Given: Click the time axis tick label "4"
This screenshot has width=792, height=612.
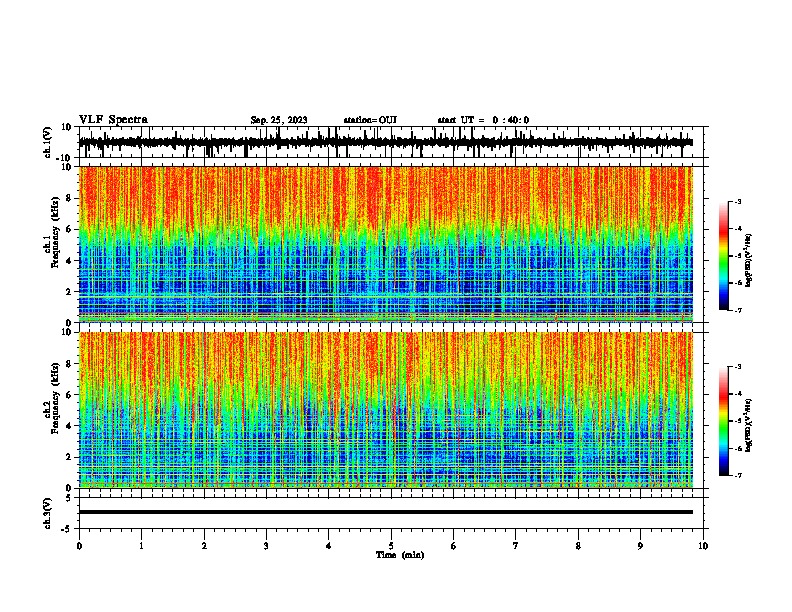Looking at the screenshot, I should 329,546.
